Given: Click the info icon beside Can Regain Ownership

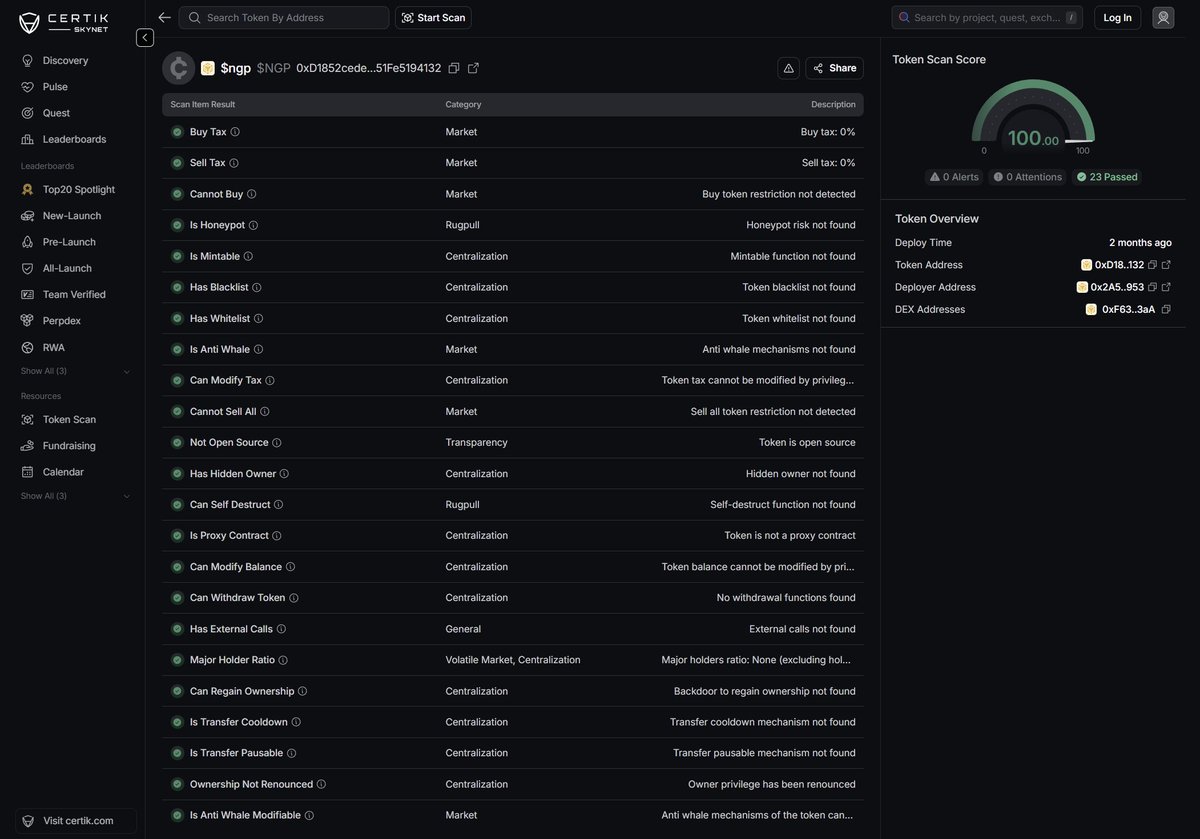Looking at the screenshot, I should pos(302,691).
